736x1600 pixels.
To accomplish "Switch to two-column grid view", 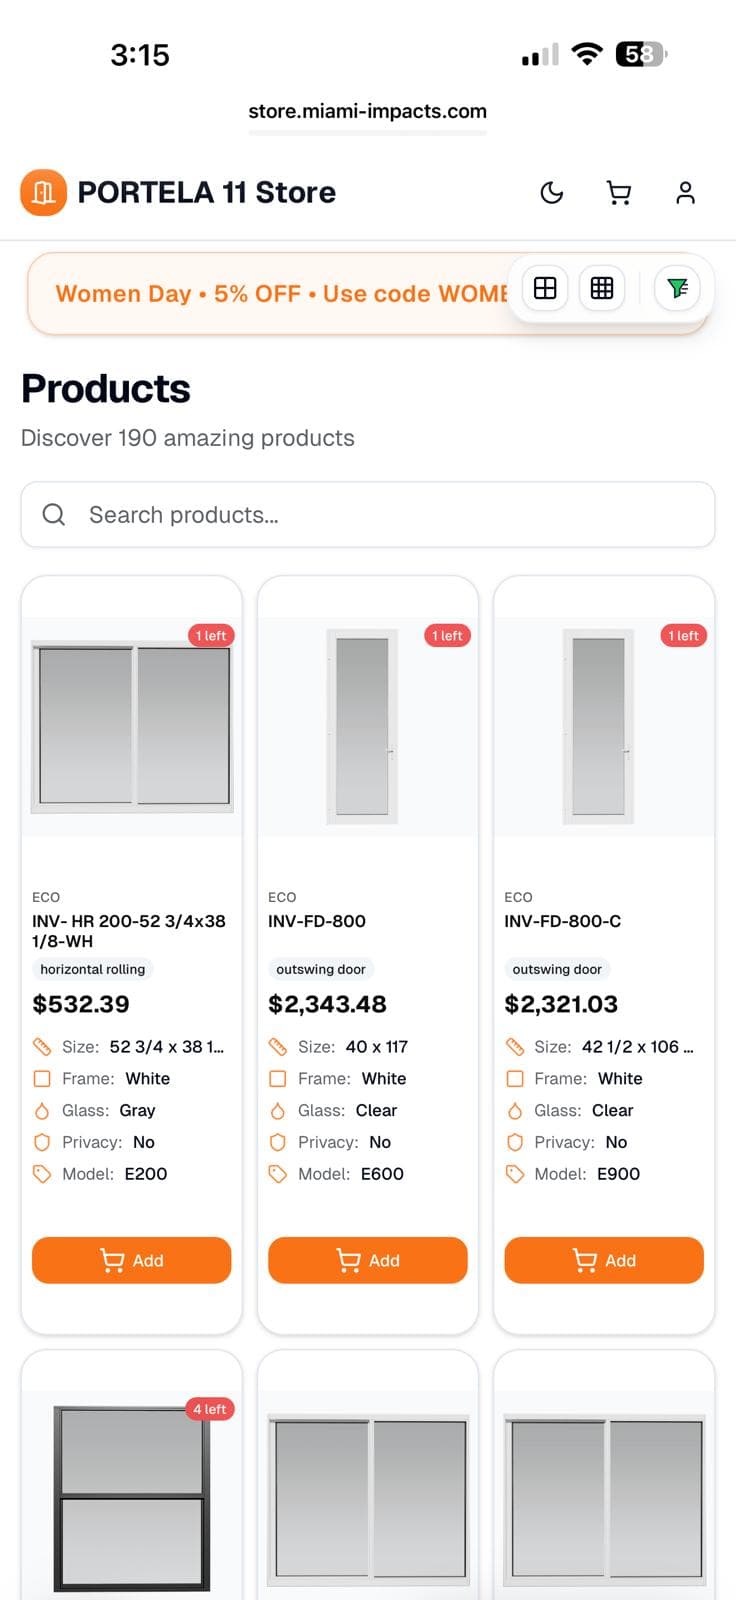I will tap(545, 288).
